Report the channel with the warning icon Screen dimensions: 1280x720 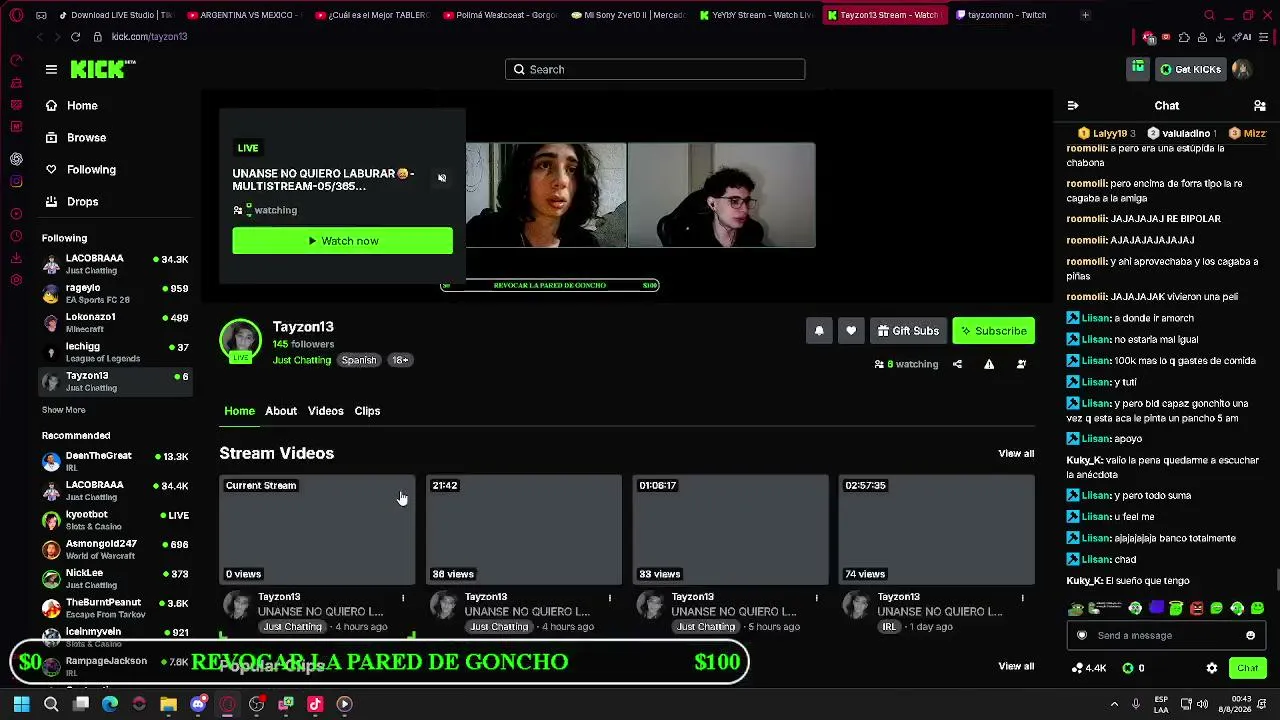(989, 364)
